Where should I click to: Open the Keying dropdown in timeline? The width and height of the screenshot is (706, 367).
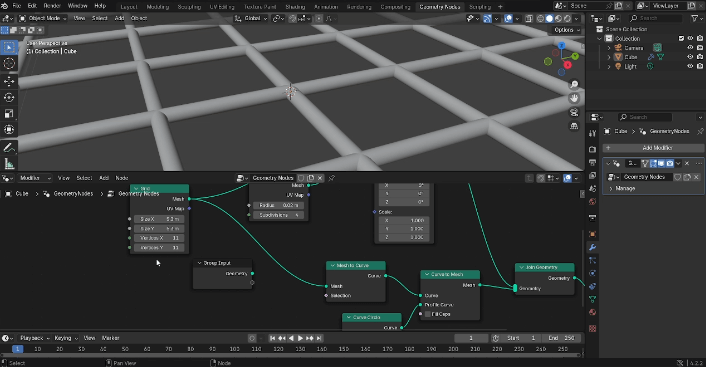(66, 338)
